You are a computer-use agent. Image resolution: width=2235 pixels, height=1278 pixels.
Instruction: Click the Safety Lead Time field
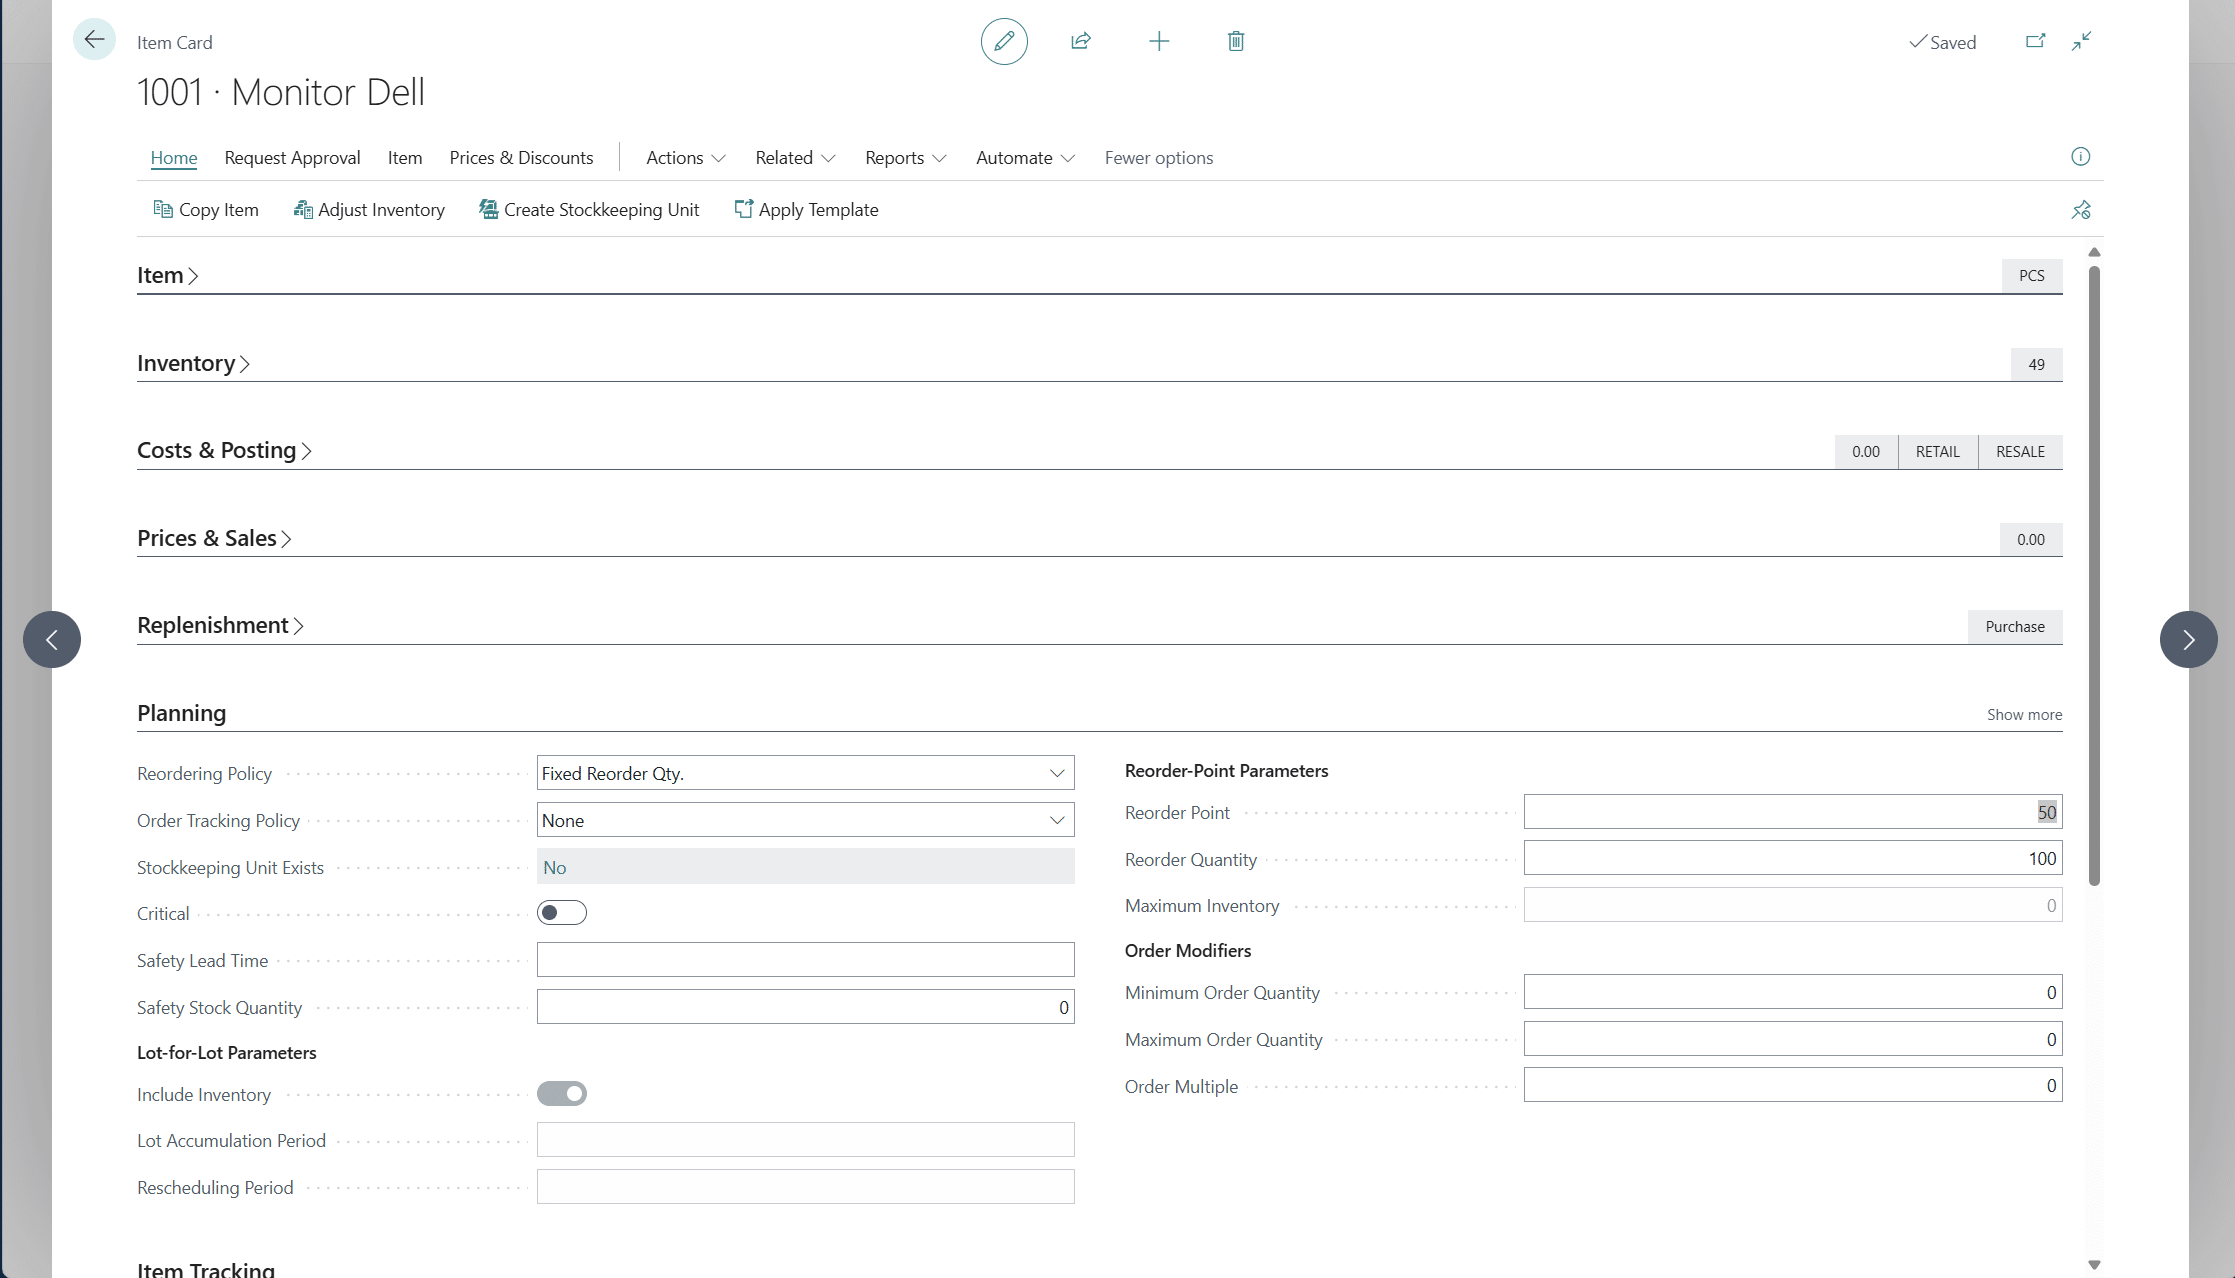(x=806, y=960)
